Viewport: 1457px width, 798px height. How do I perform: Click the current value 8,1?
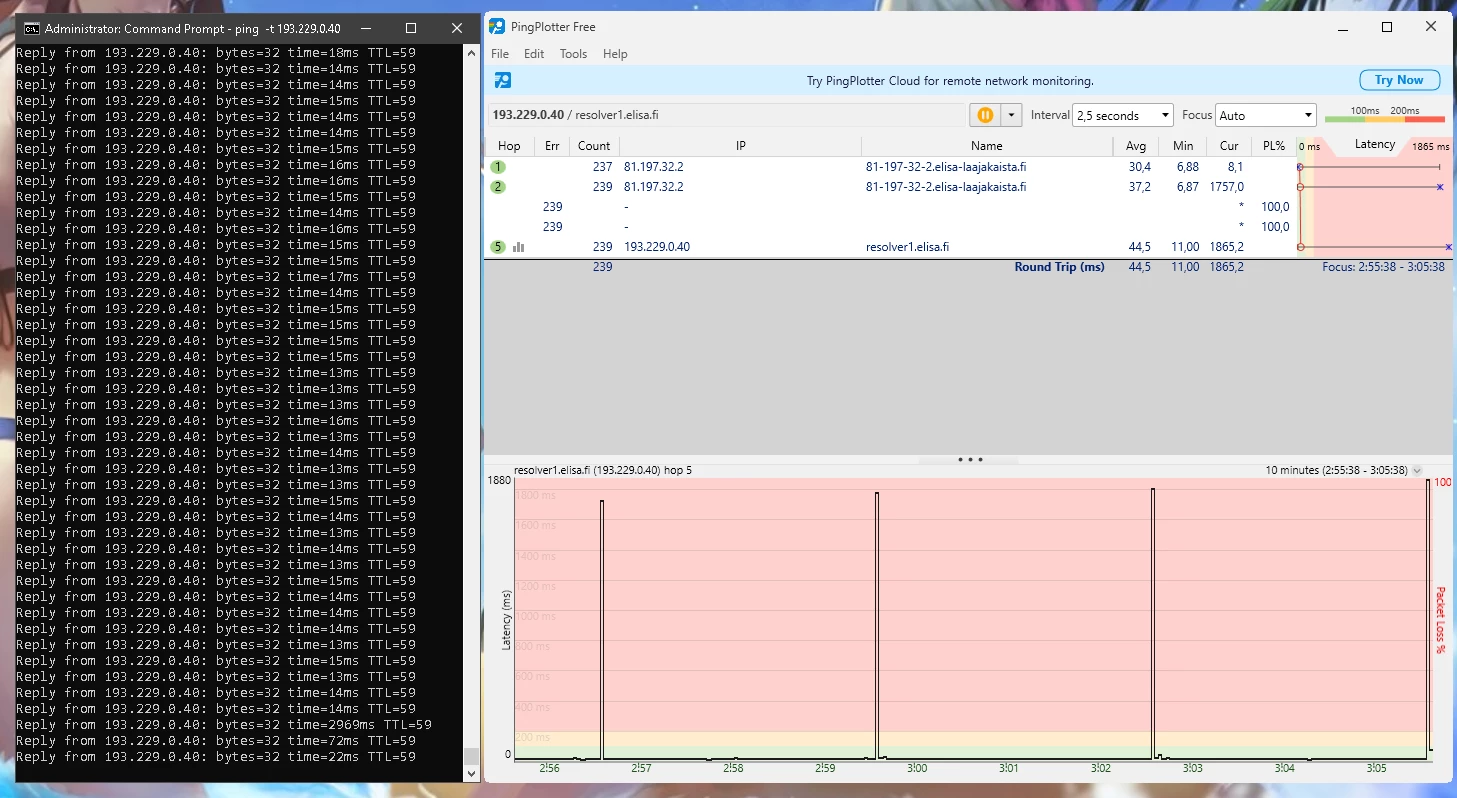click(1235, 167)
